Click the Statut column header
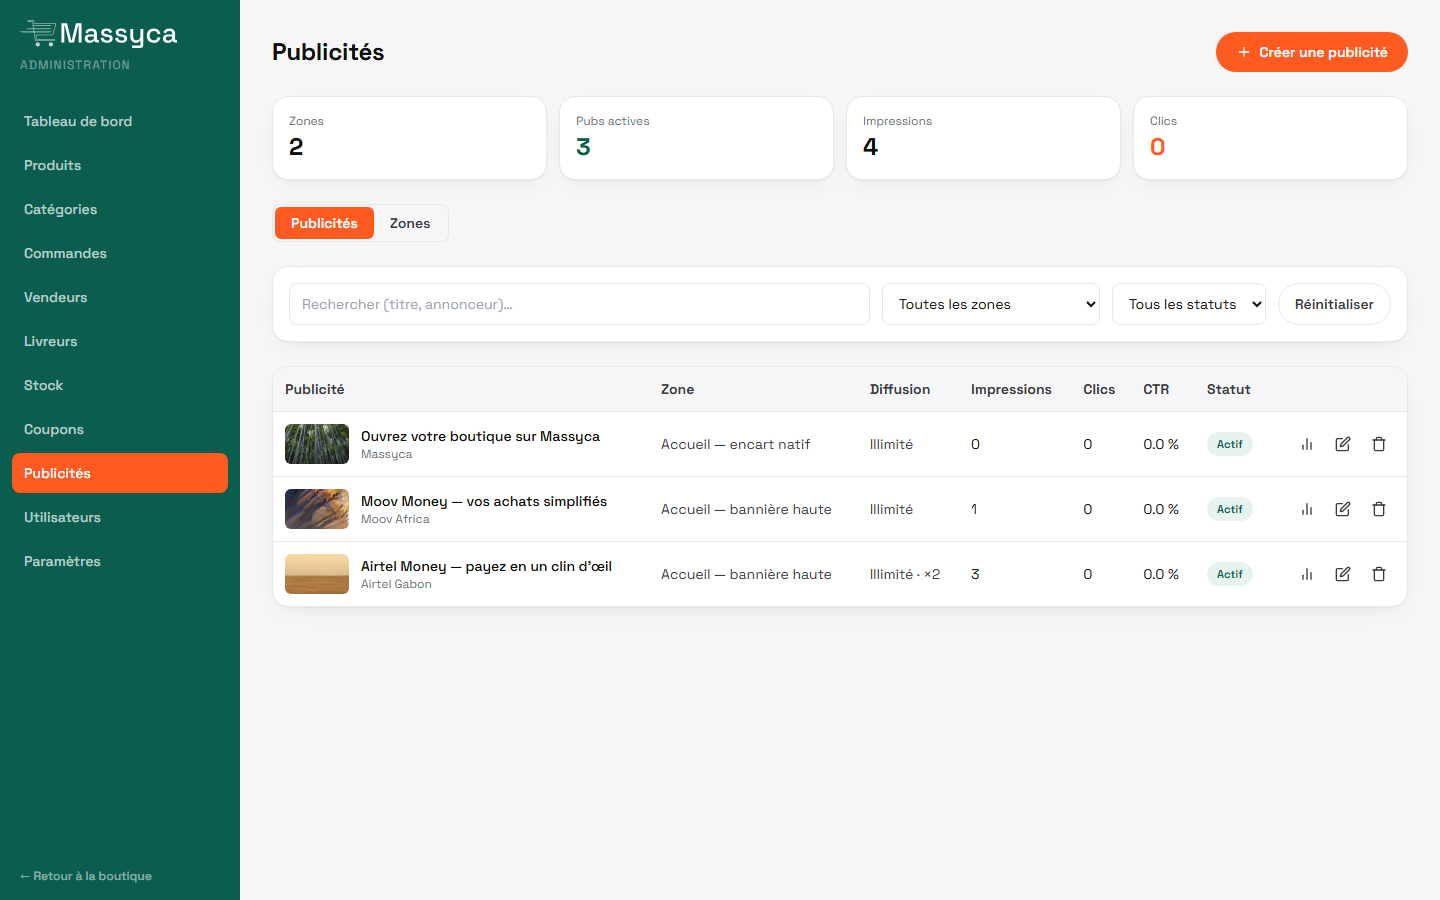This screenshot has width=1440, height=900. [x=1228, y=389]
